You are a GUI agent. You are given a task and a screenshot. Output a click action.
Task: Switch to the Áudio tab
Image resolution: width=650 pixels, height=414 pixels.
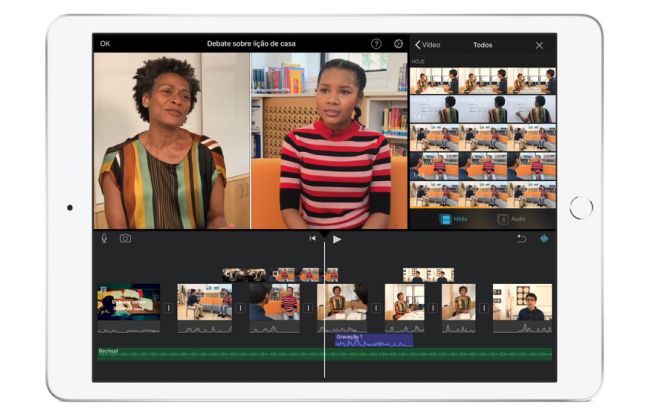tap(511, 219)
